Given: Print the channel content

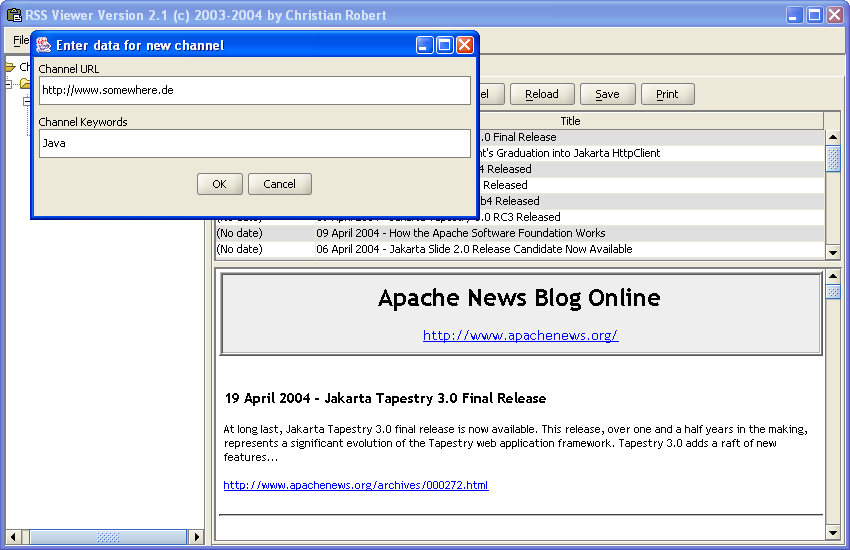Looking at the screenshot, I should click(x=667, y=94).
